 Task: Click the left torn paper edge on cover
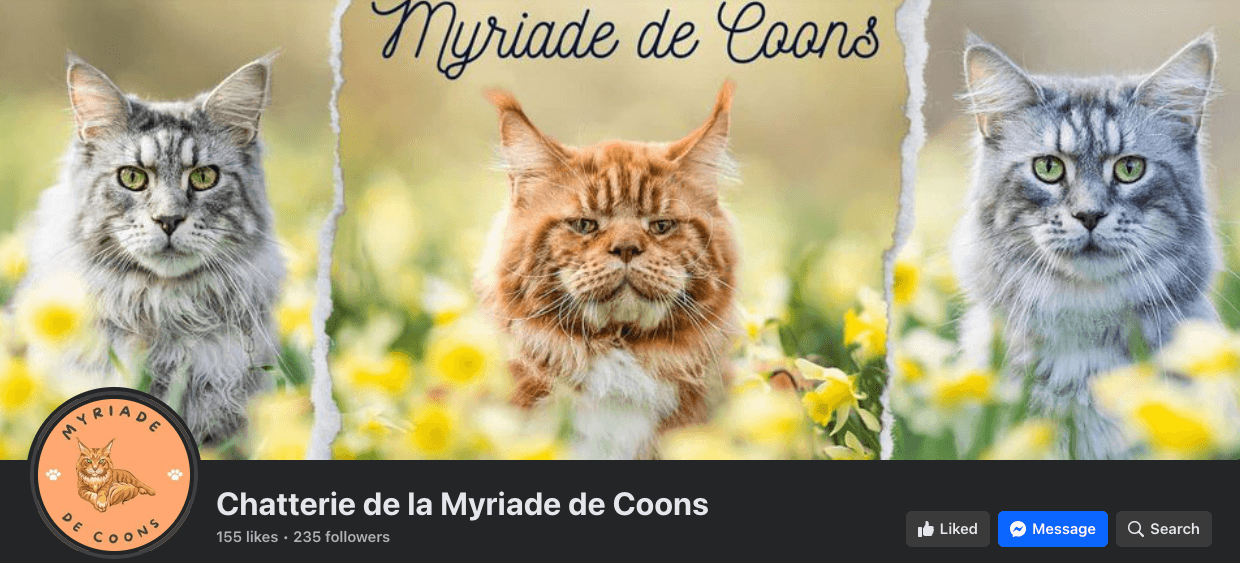[x=328, y=230]
